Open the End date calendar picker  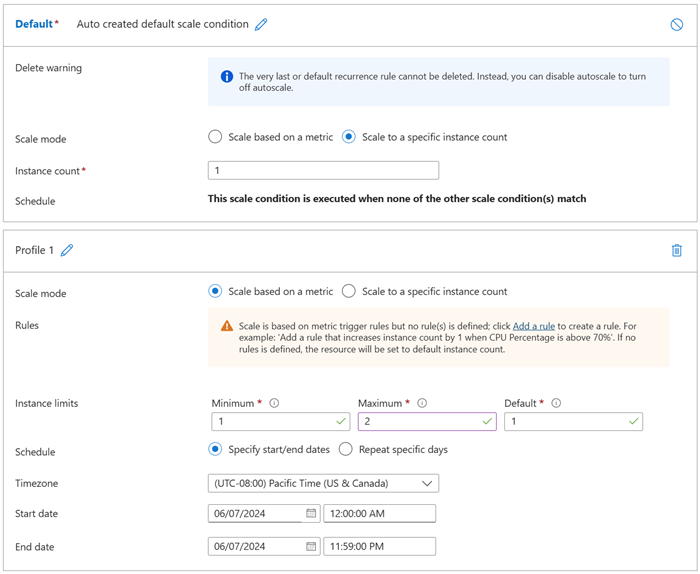click(311, 546)
